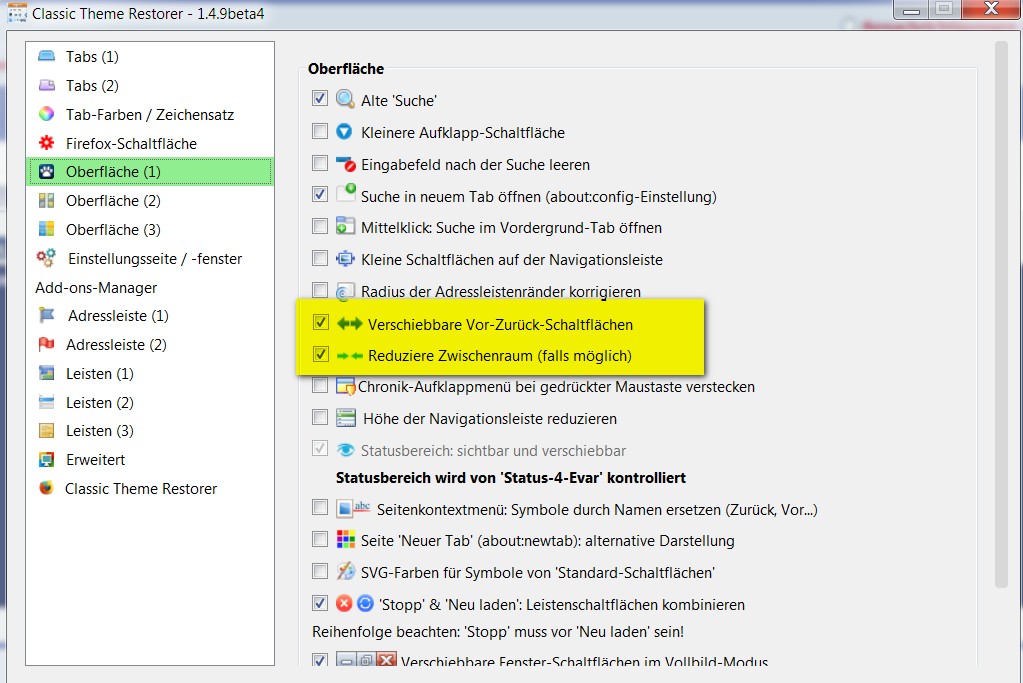
Task: Click the Firefox icon beside Classic Theme Restorer
Action: [x=46, y=488]
